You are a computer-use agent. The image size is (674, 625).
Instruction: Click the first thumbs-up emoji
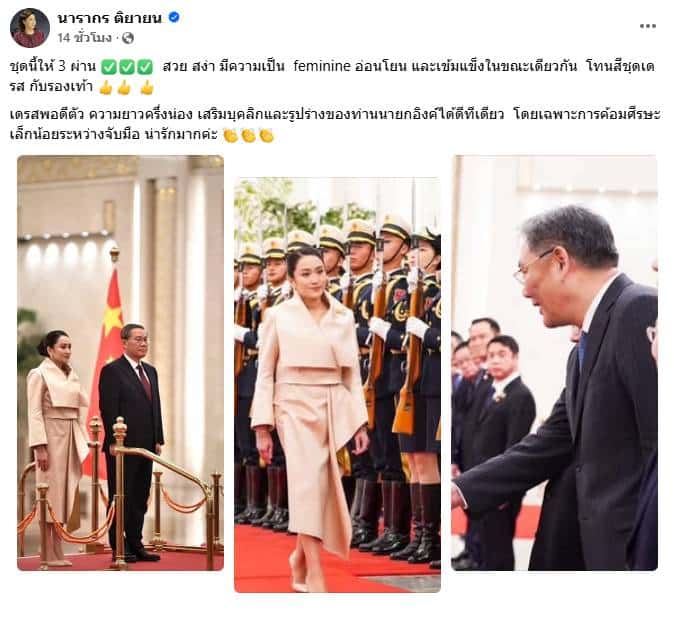106,88
